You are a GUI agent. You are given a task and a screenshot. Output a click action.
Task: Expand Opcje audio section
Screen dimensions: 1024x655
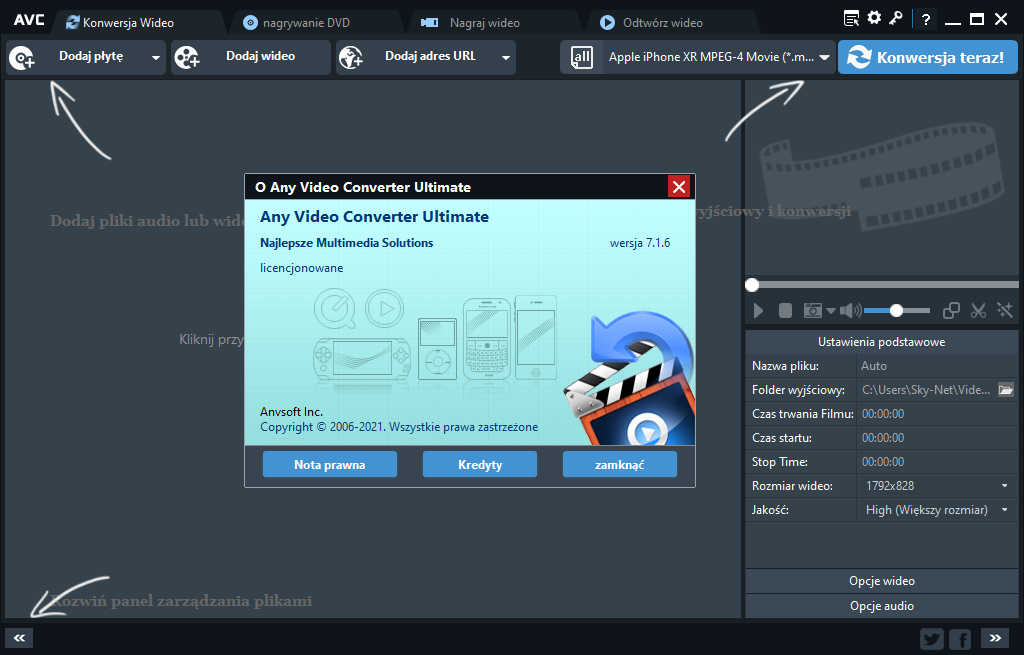(x=882, y=605)
